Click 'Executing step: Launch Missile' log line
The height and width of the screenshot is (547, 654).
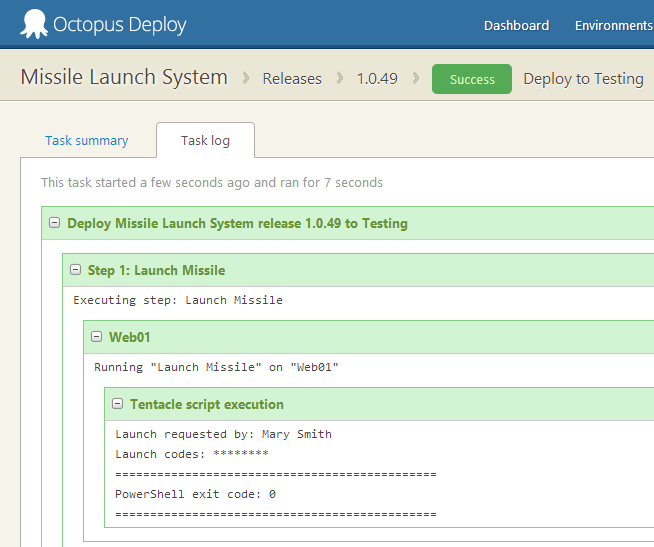coord(178,300)
